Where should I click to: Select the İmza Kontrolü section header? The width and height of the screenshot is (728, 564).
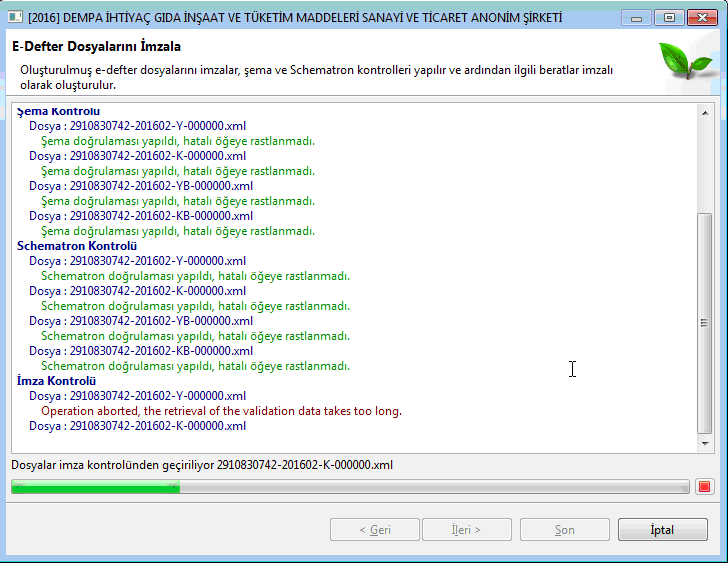pyautogui.click(x=56, y=381)
